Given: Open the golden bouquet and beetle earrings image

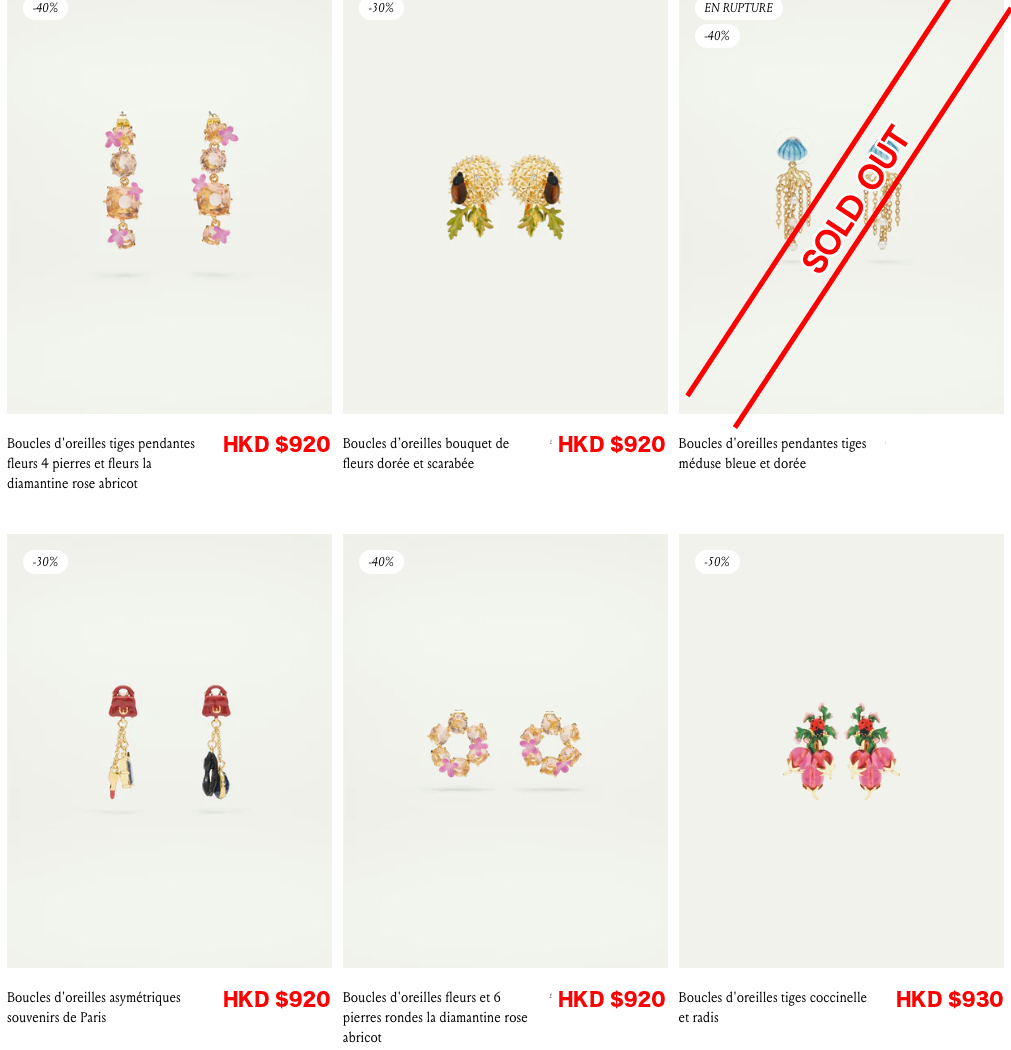Looking at the screenshot, I should click(x=505, y=206).
